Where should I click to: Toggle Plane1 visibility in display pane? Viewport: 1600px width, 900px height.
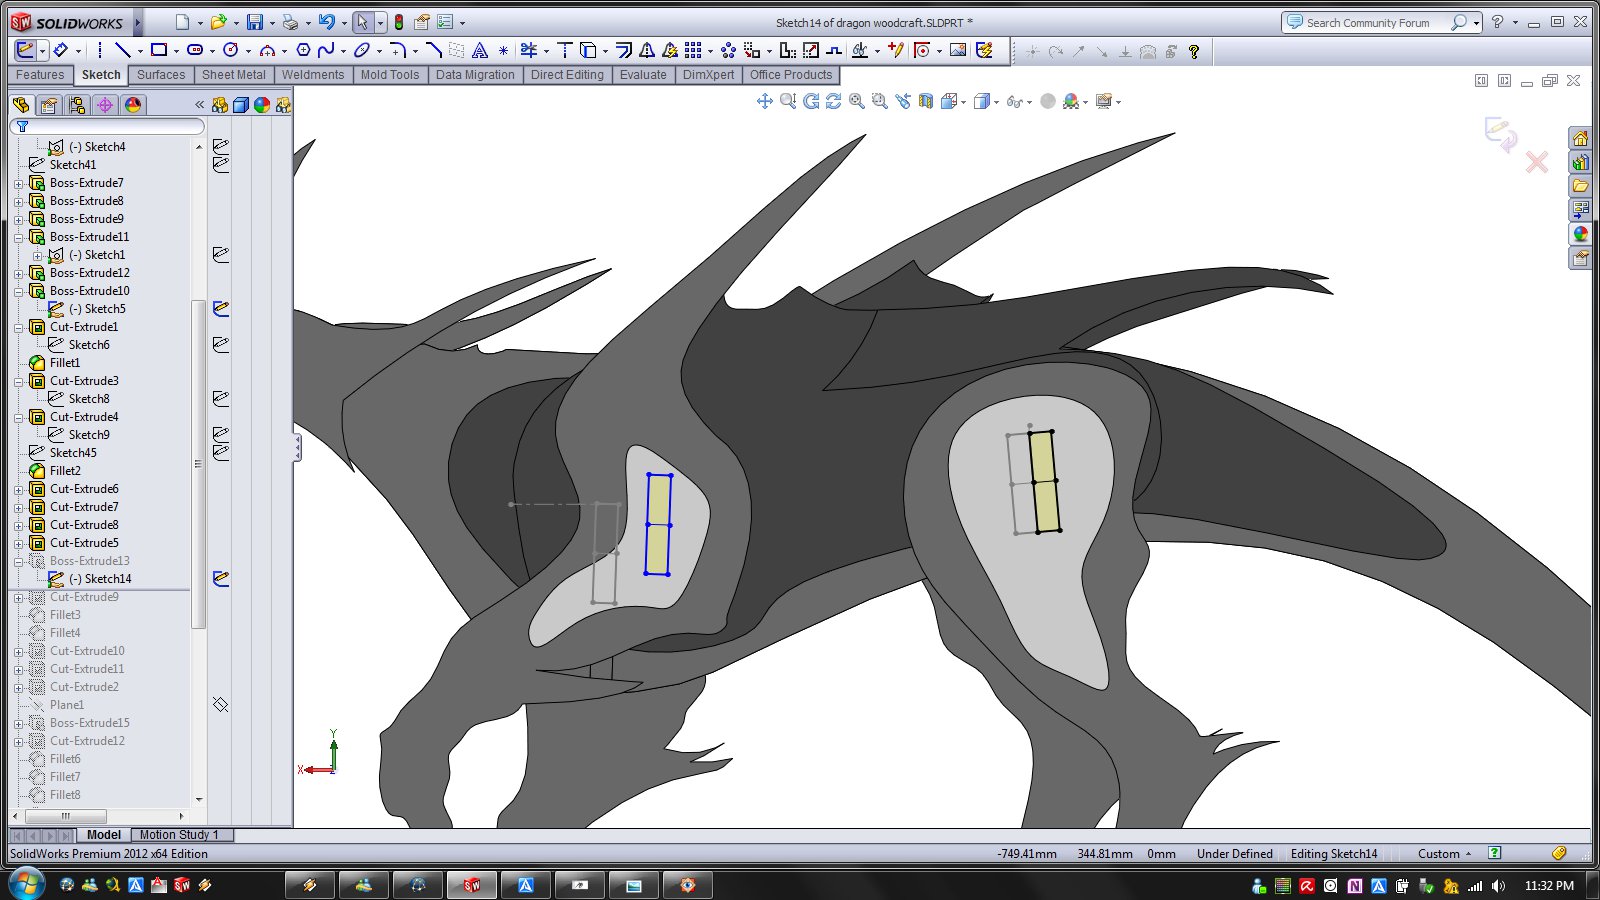pos(221,705)
